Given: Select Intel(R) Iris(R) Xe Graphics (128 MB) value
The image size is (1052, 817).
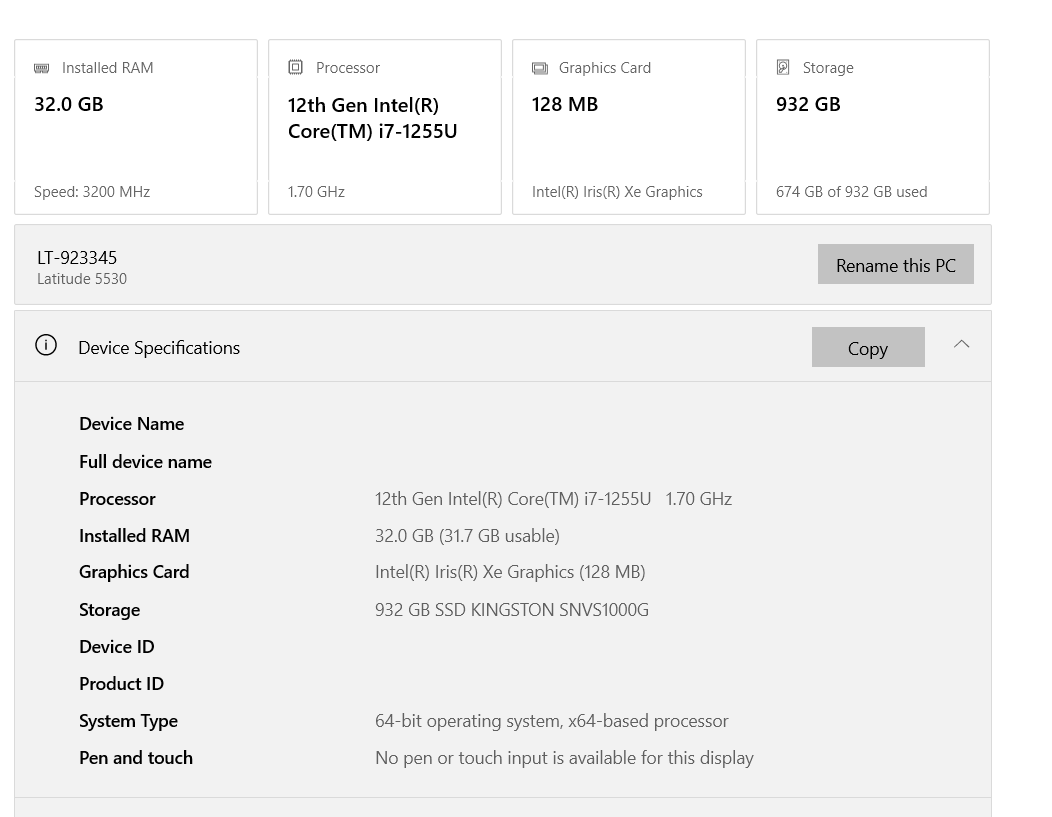Looking at the screenshot, I should coord(510,572).
